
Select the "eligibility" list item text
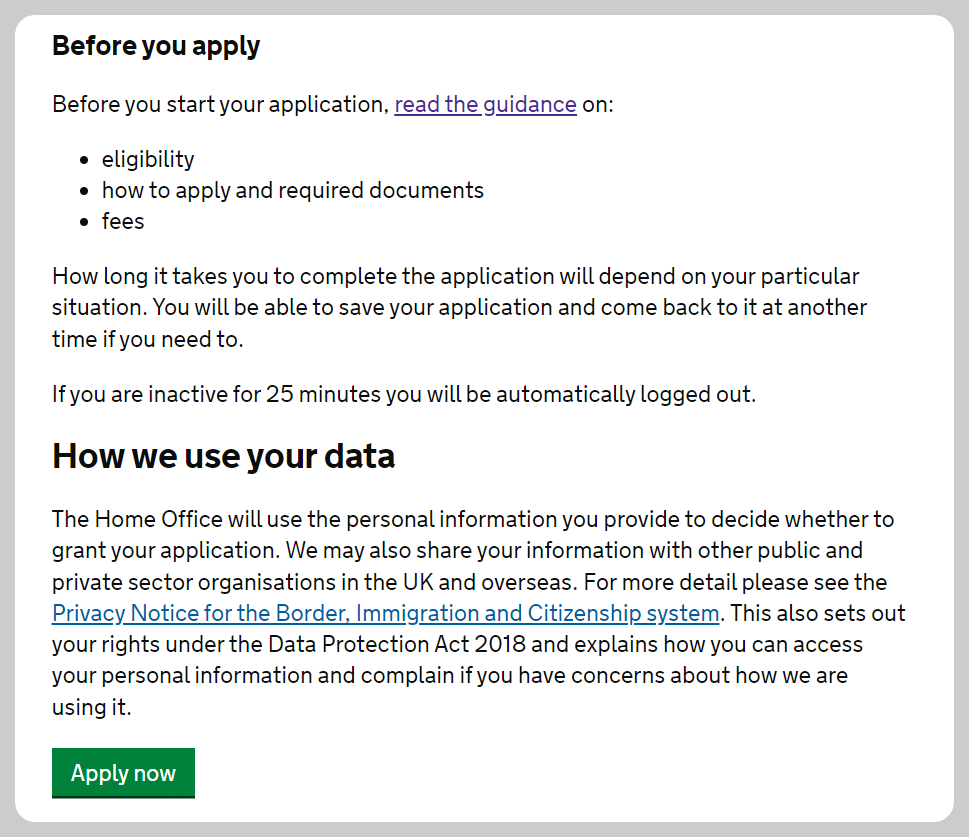148,160
